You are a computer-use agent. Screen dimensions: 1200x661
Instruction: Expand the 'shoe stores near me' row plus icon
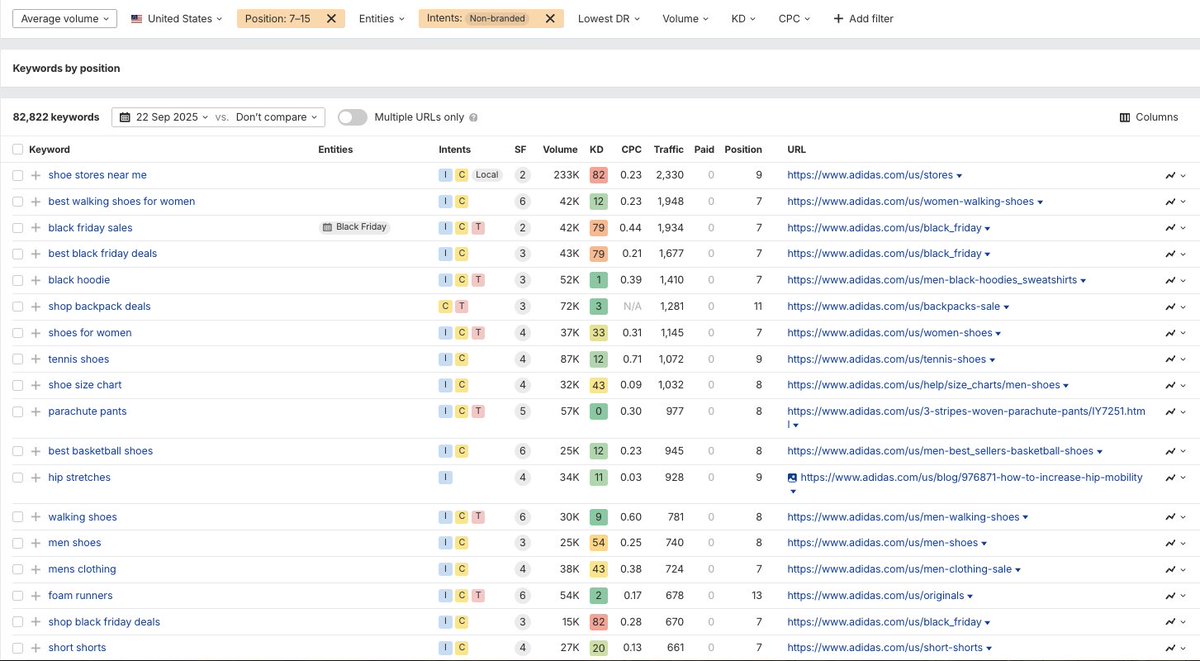point(35,175)
